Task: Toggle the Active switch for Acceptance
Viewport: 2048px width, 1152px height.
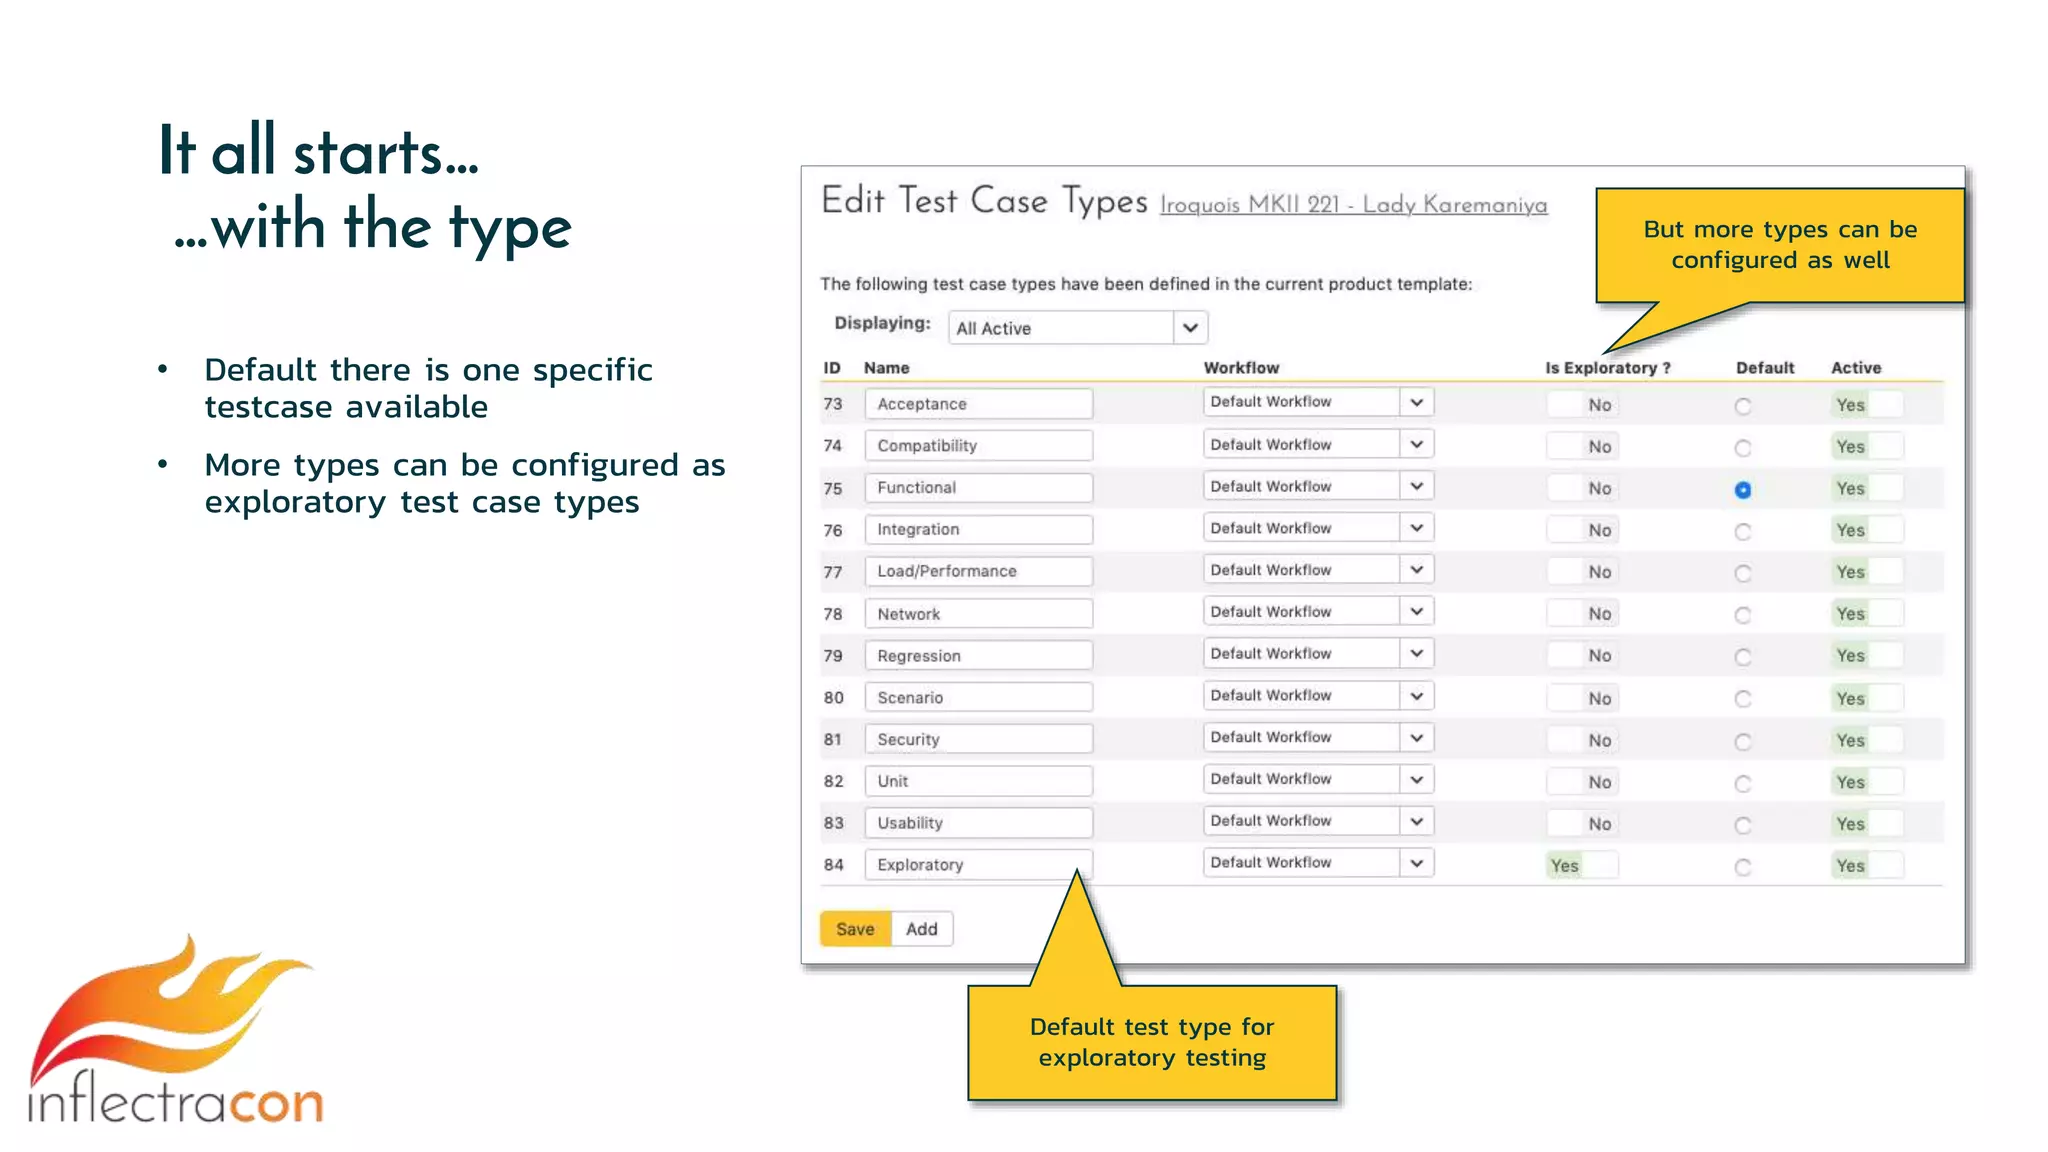Action: 1868,405
